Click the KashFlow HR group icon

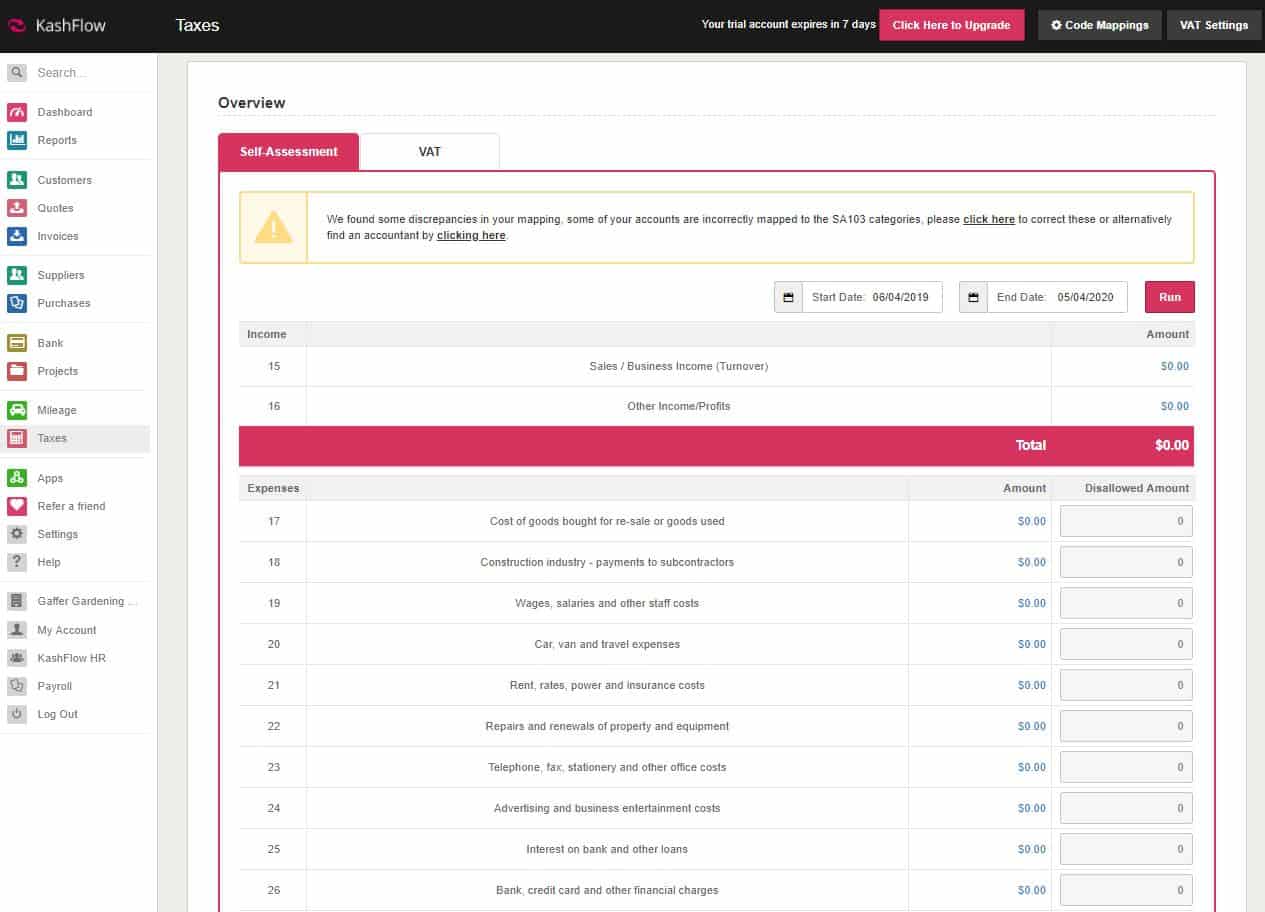17,658
